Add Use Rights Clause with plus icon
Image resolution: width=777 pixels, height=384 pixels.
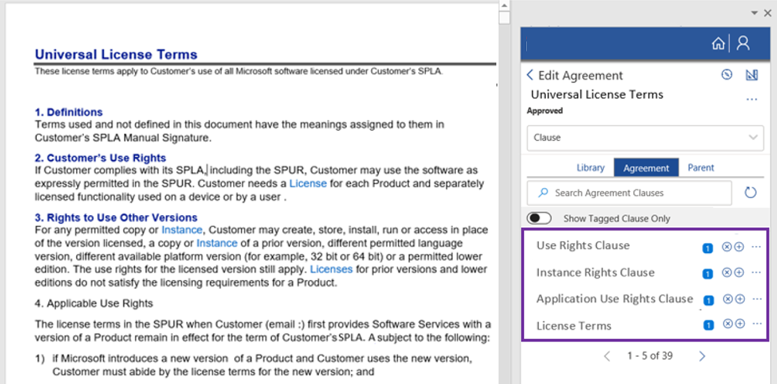(x=739, y=246)
